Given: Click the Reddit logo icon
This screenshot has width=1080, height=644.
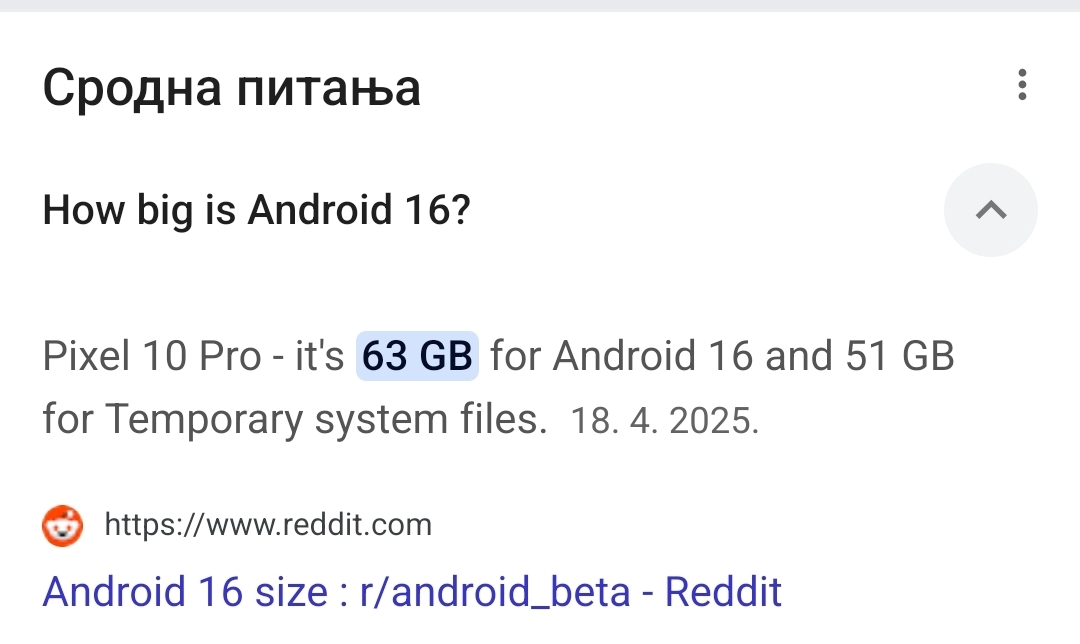Looking at the screenshot, I should click(x=62, y=525).
